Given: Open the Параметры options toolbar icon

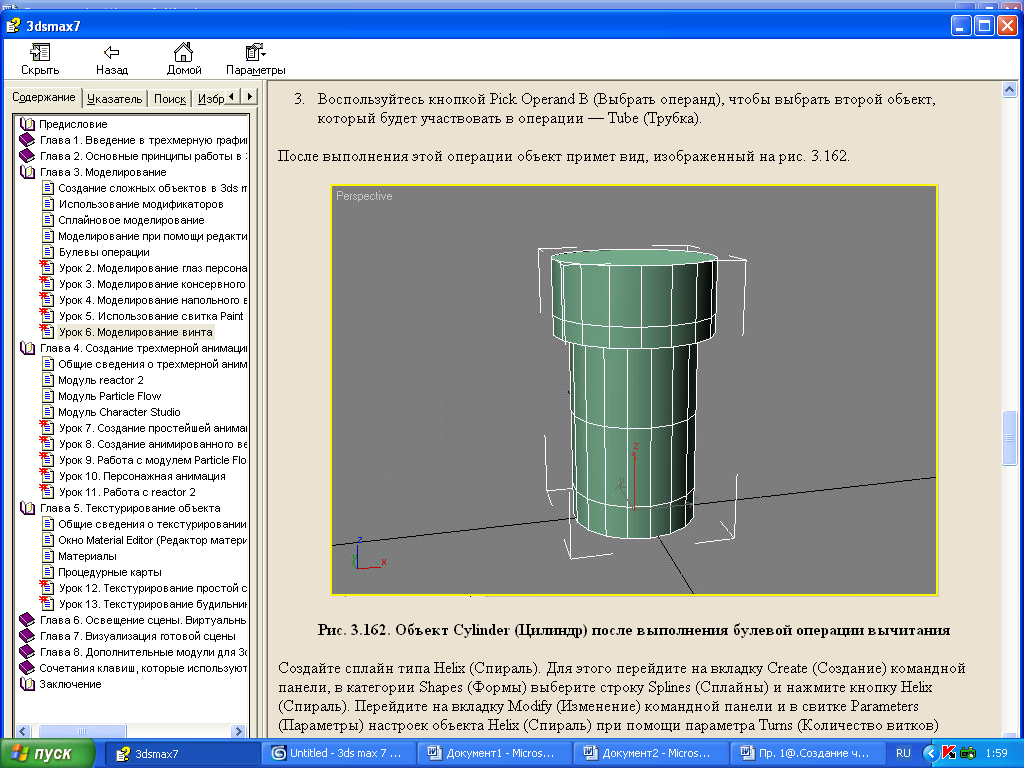Looking at the screenshot, I should point(255,52).
